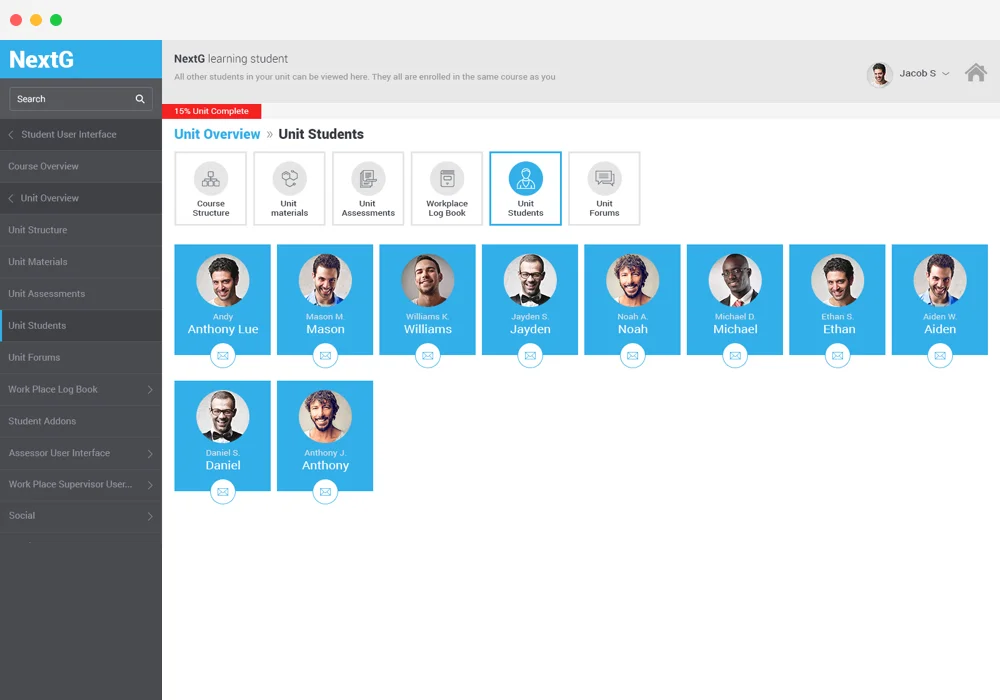Screen dimensions: 1000x700
Task: Expand the Work Place Log Book section
Action: 81,389
